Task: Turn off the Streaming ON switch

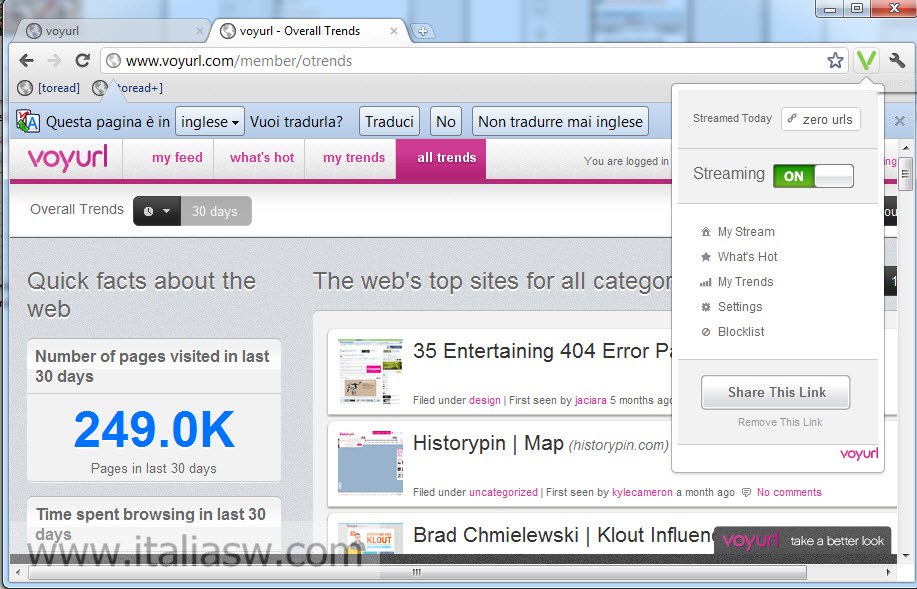Action: point(813,176)
